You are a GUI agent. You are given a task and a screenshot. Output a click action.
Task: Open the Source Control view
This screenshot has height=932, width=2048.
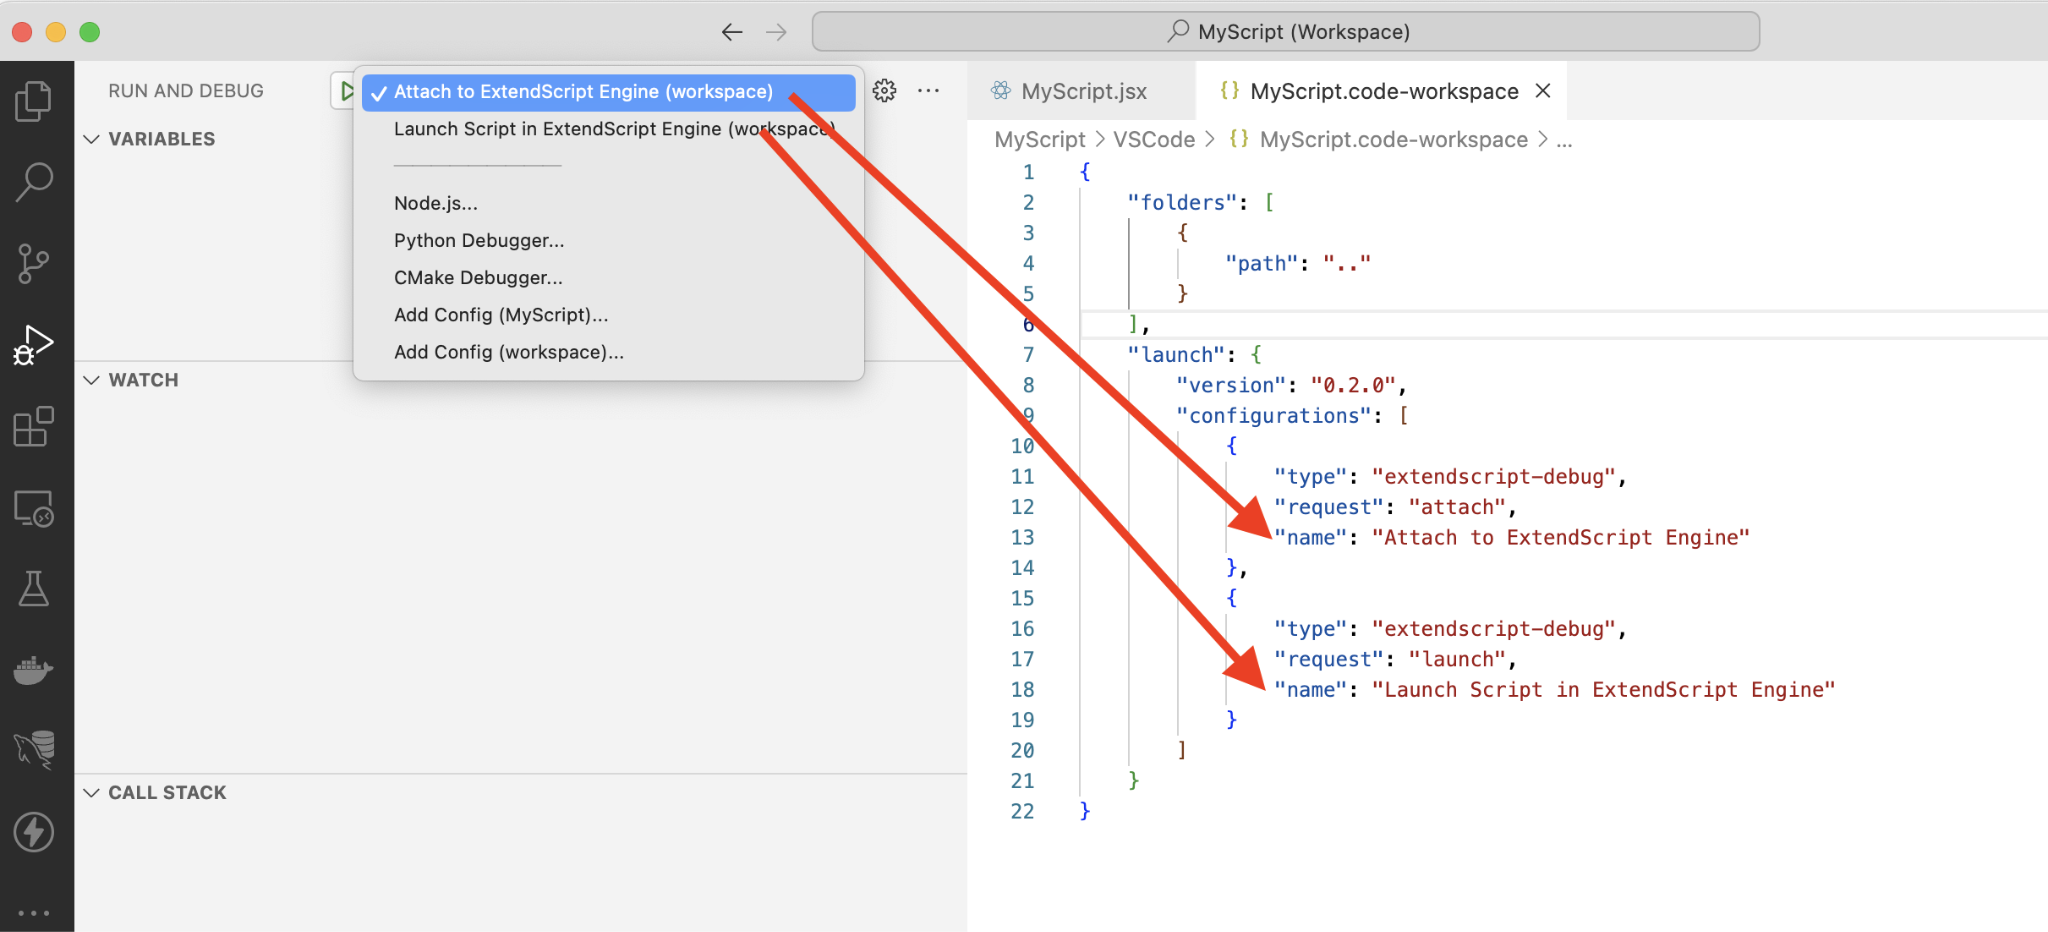tap(34, 264)
